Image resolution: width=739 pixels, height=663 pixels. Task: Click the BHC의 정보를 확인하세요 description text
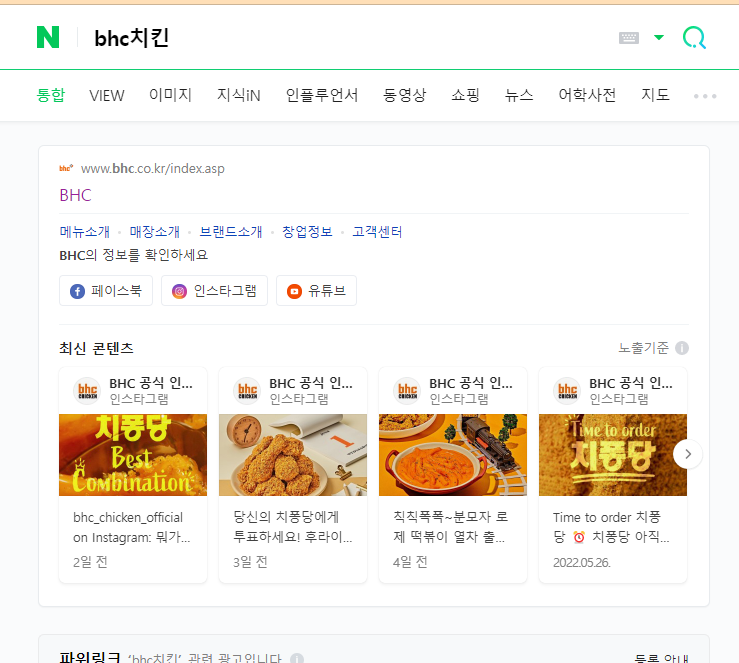(133, 255)
